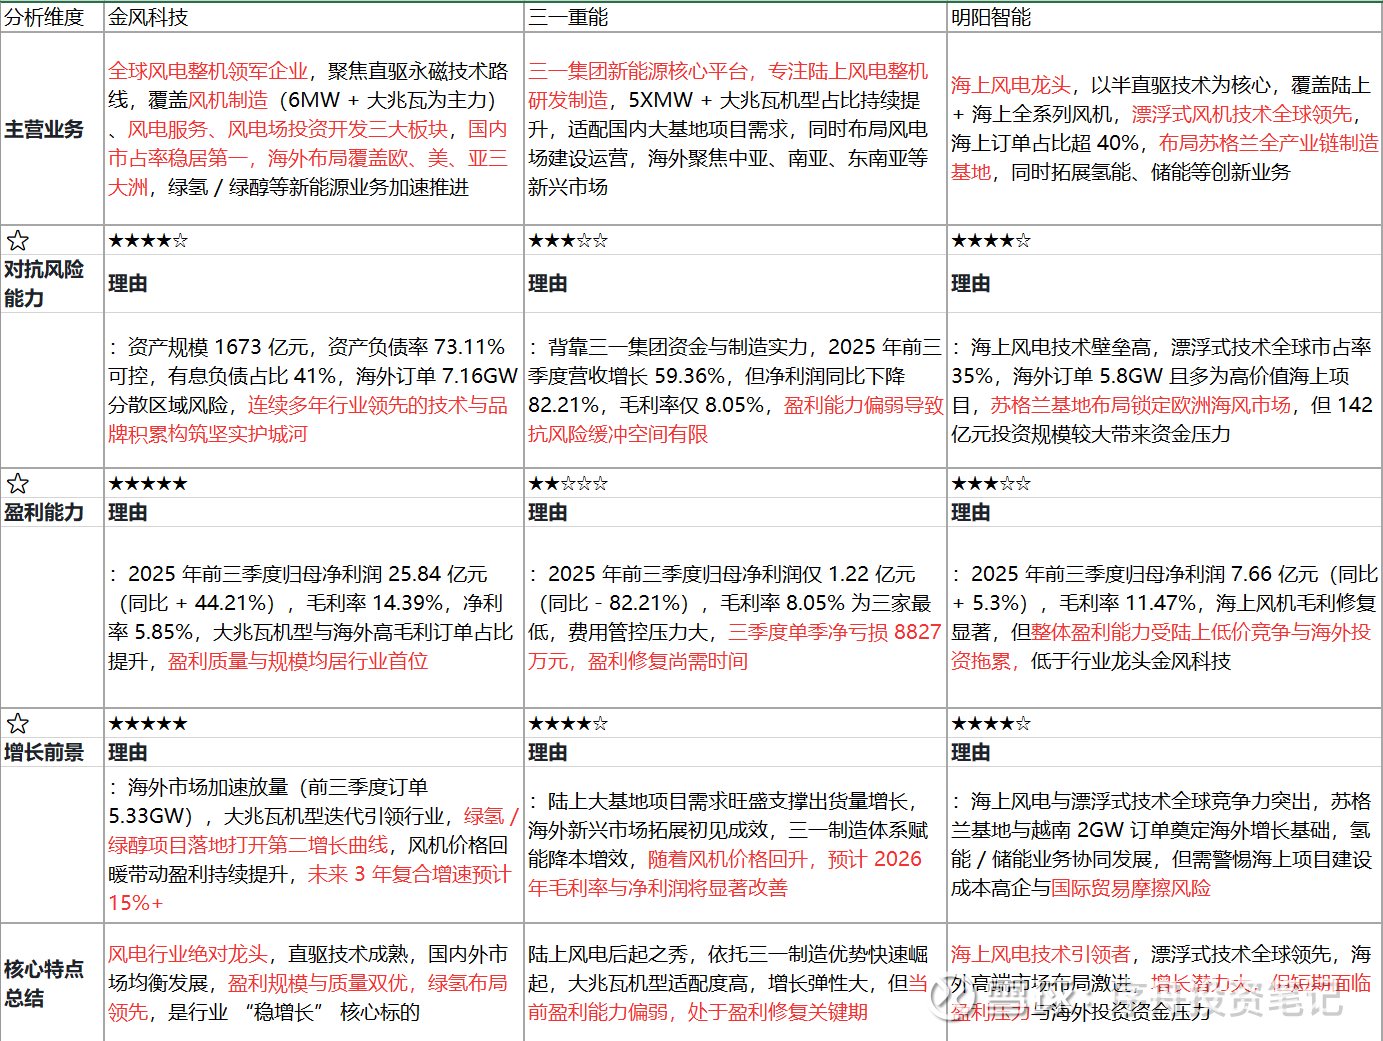This screenshot has width=1383, height=1041.
Task: Click 理由 under 三一重能's 增长前景 rating
Action: point(548,753)
